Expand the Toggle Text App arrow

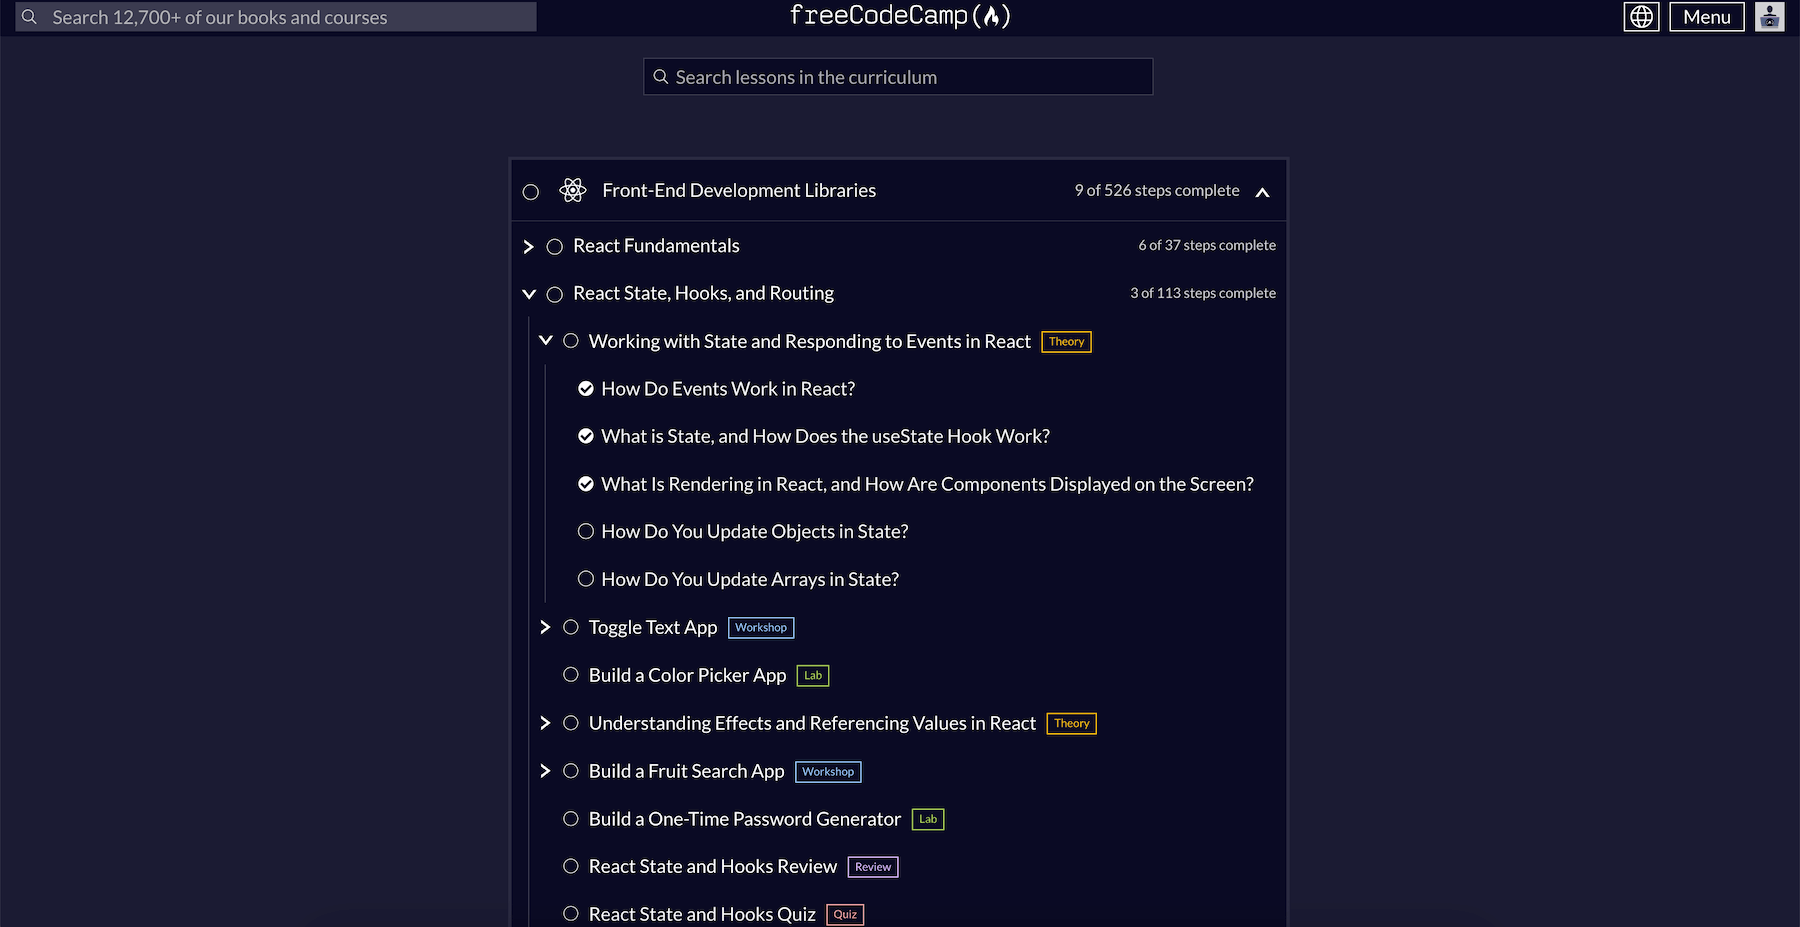pos(545,627)
